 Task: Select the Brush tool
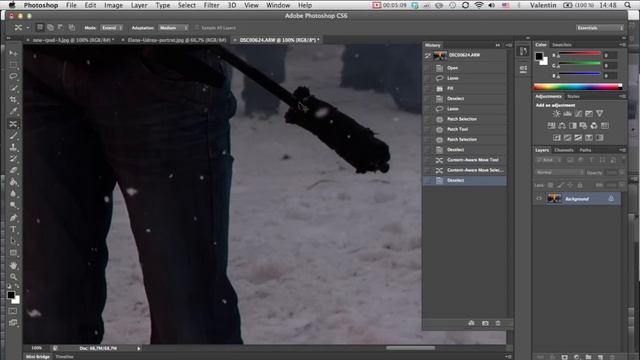(x=13, y=135)
